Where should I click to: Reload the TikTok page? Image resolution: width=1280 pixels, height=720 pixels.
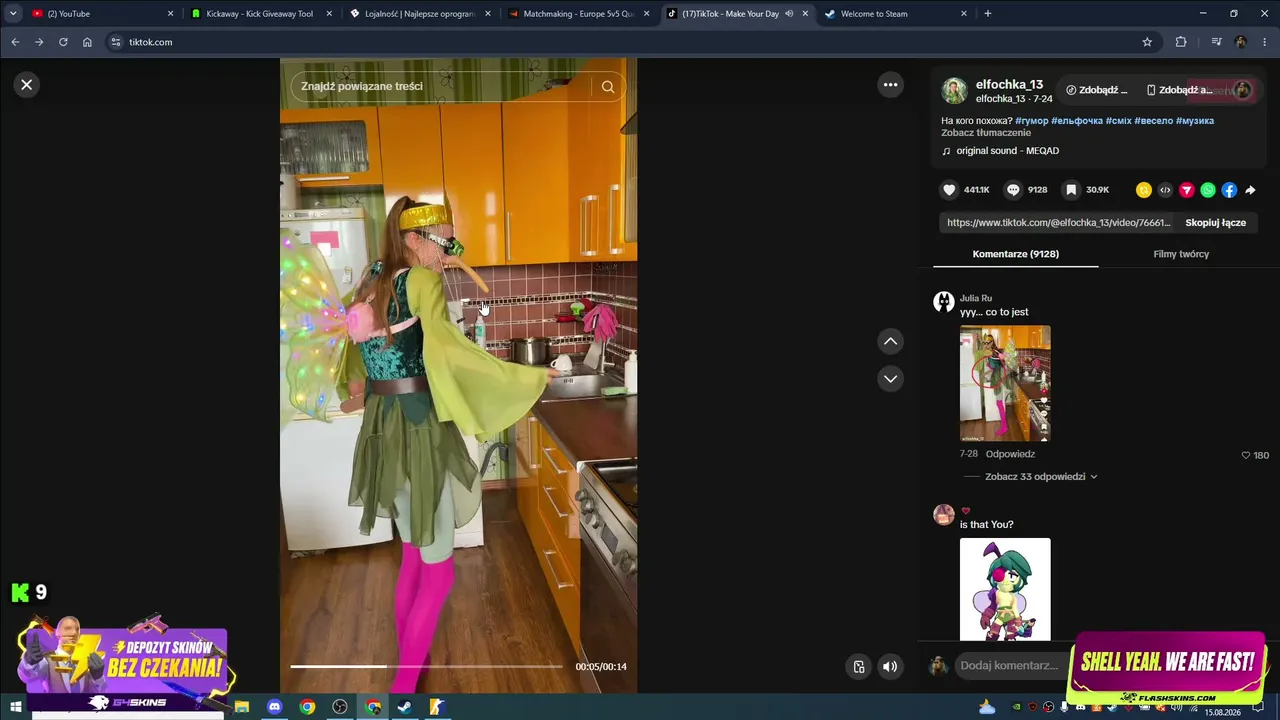(63, 42)
